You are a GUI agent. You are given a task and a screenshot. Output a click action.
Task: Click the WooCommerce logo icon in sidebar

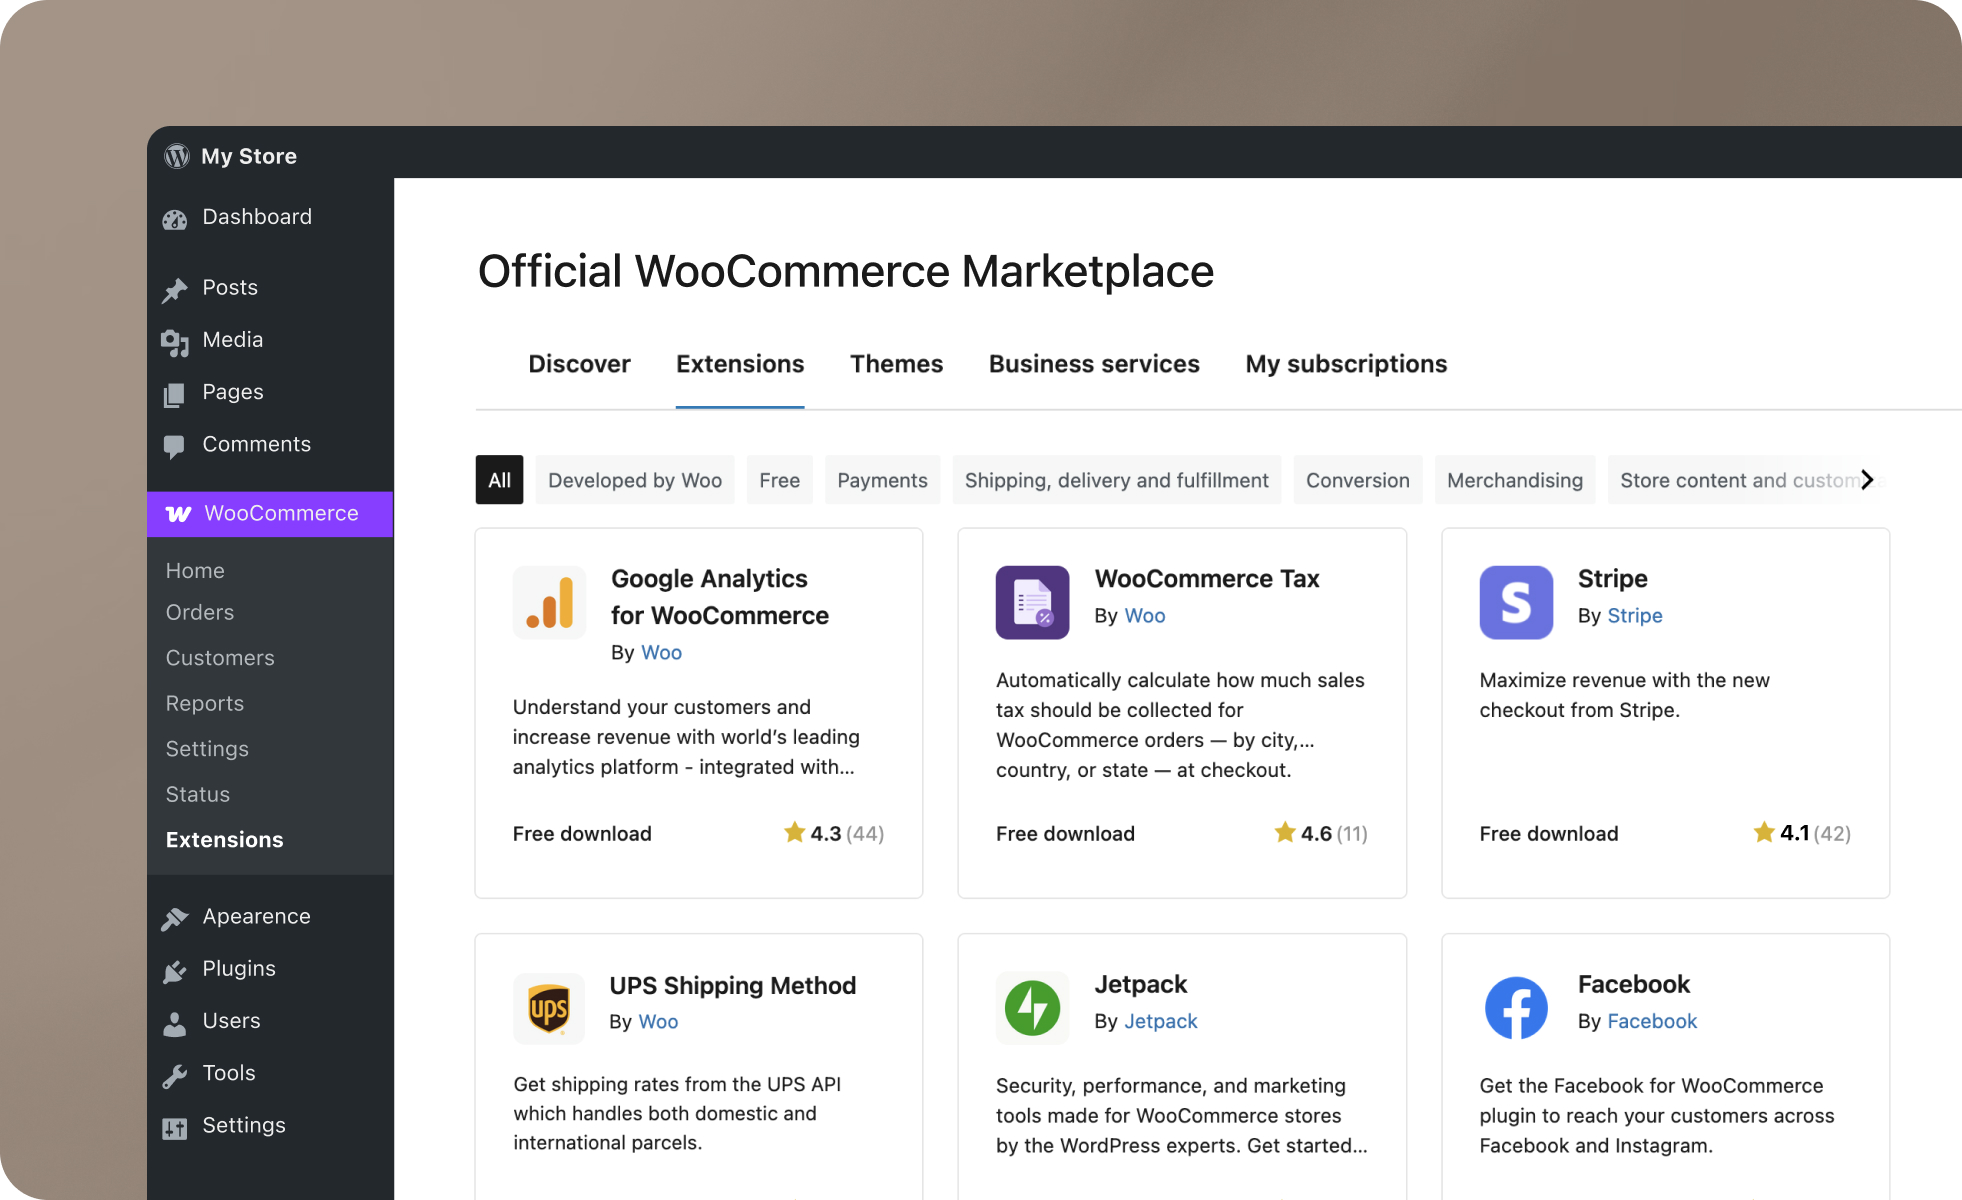(x=176, y=513)
